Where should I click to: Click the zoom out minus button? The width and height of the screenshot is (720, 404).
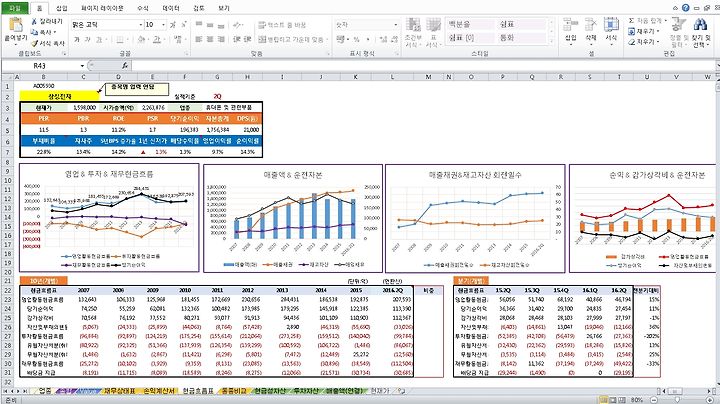[652, 400]
